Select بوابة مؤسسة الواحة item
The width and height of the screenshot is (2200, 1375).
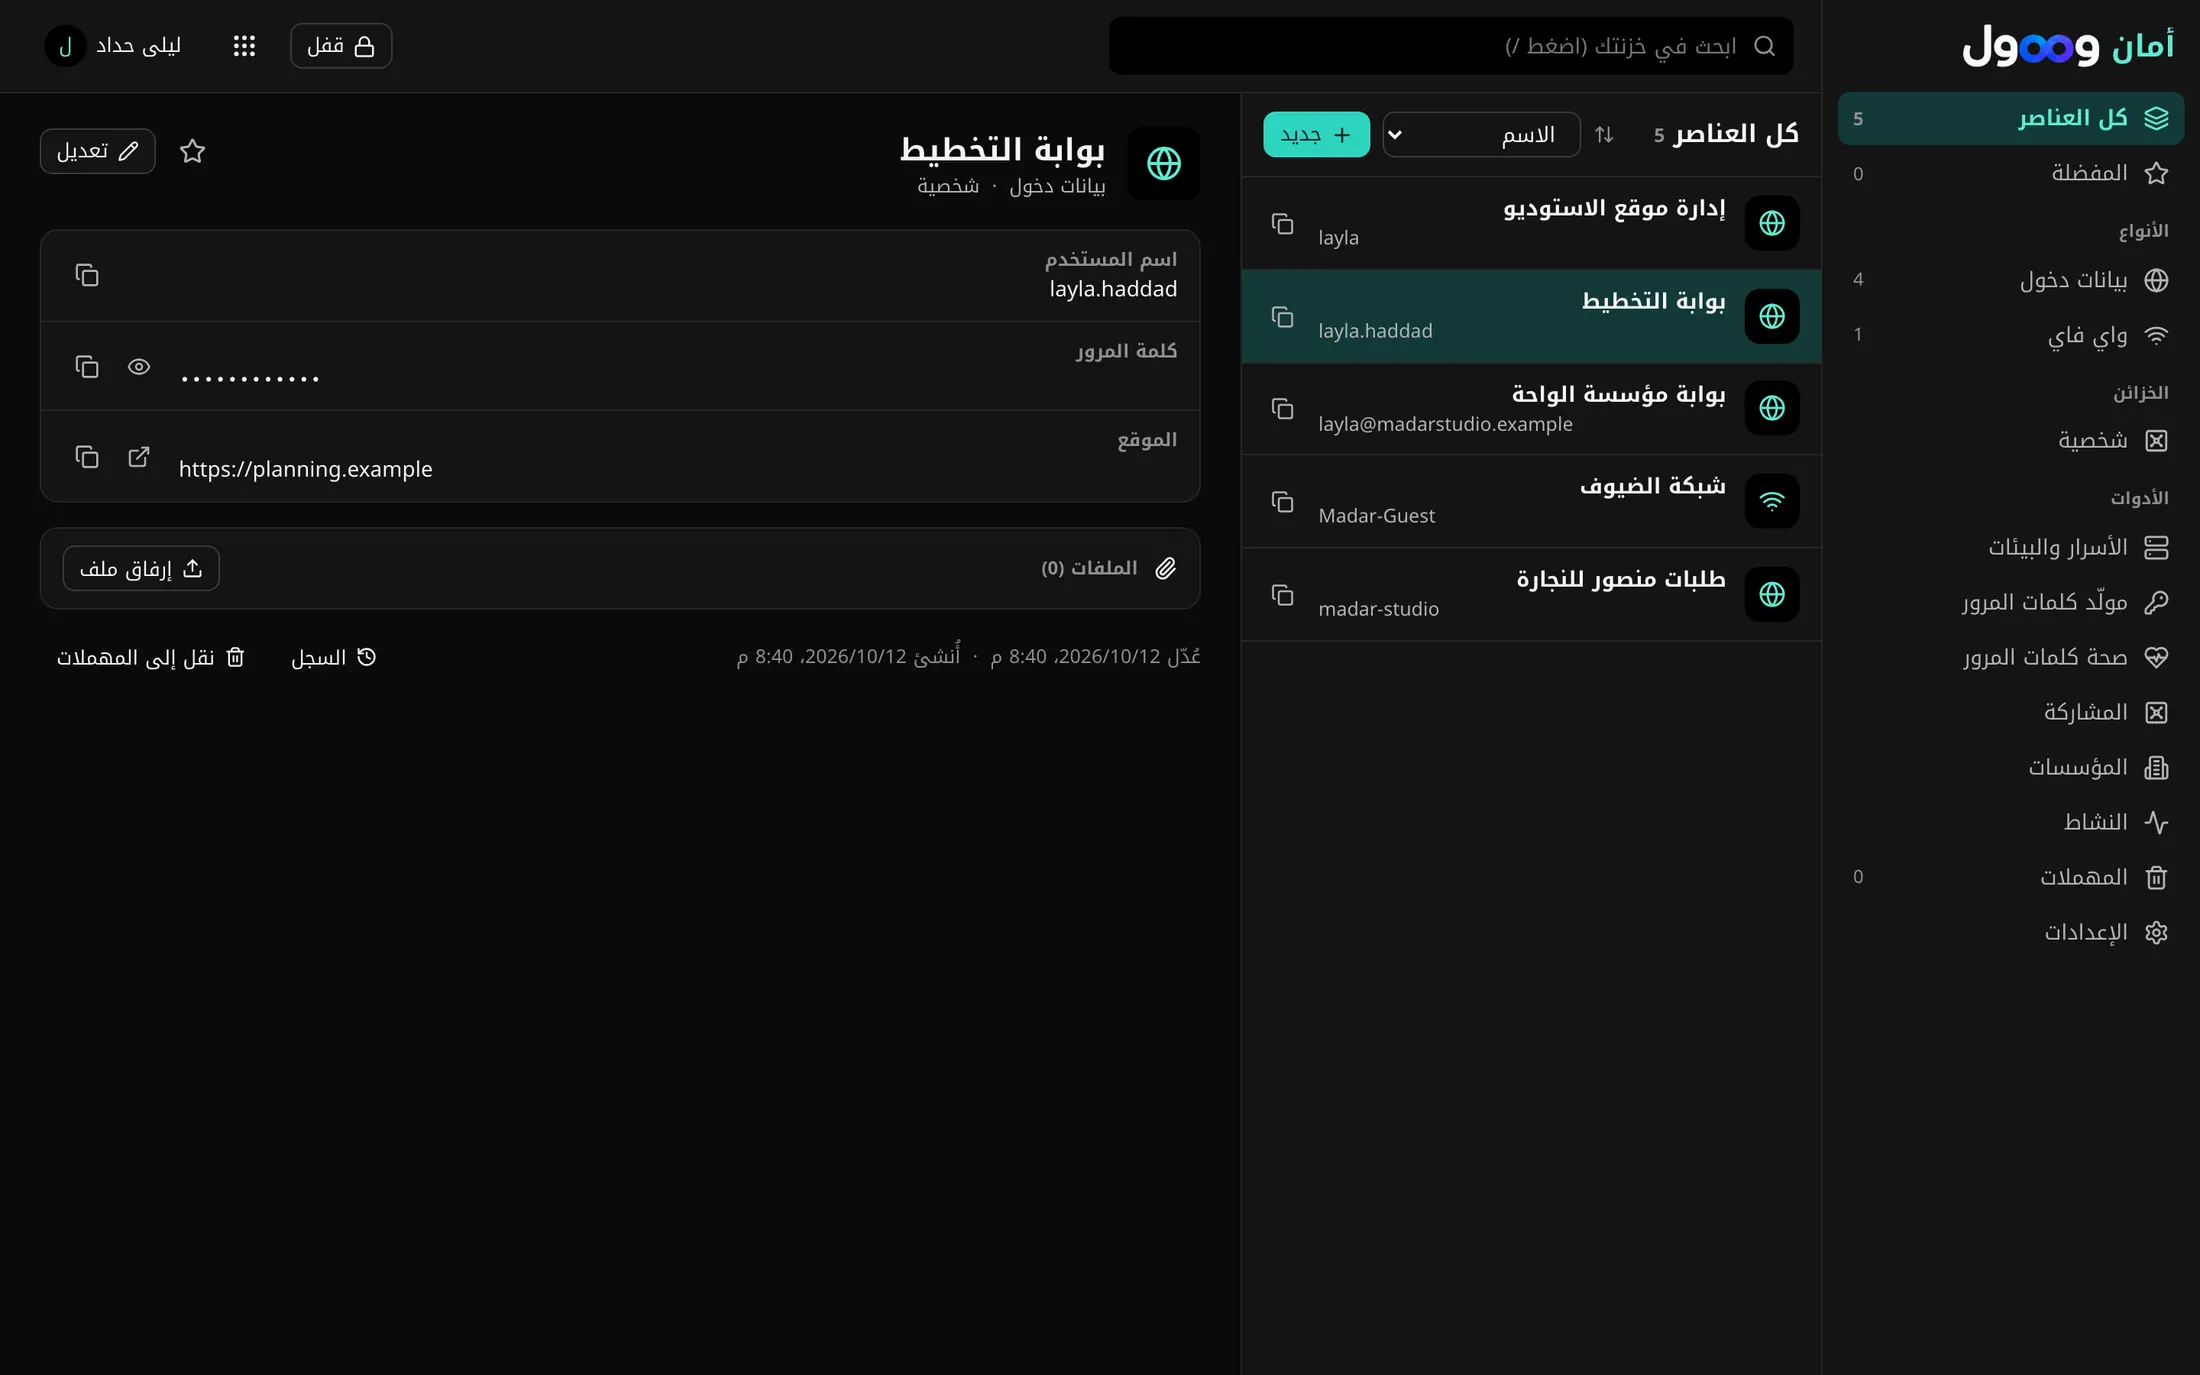click(x=1531, y=408)
